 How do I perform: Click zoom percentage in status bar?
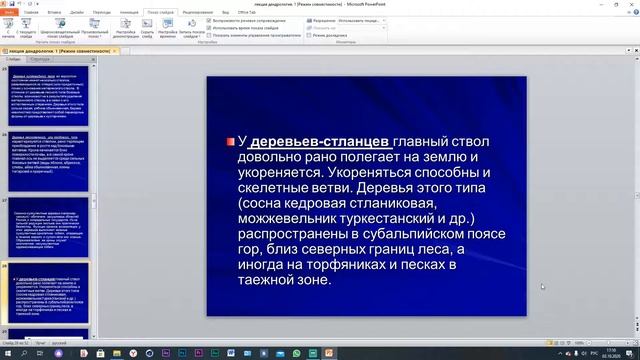[x=579, y=343]
